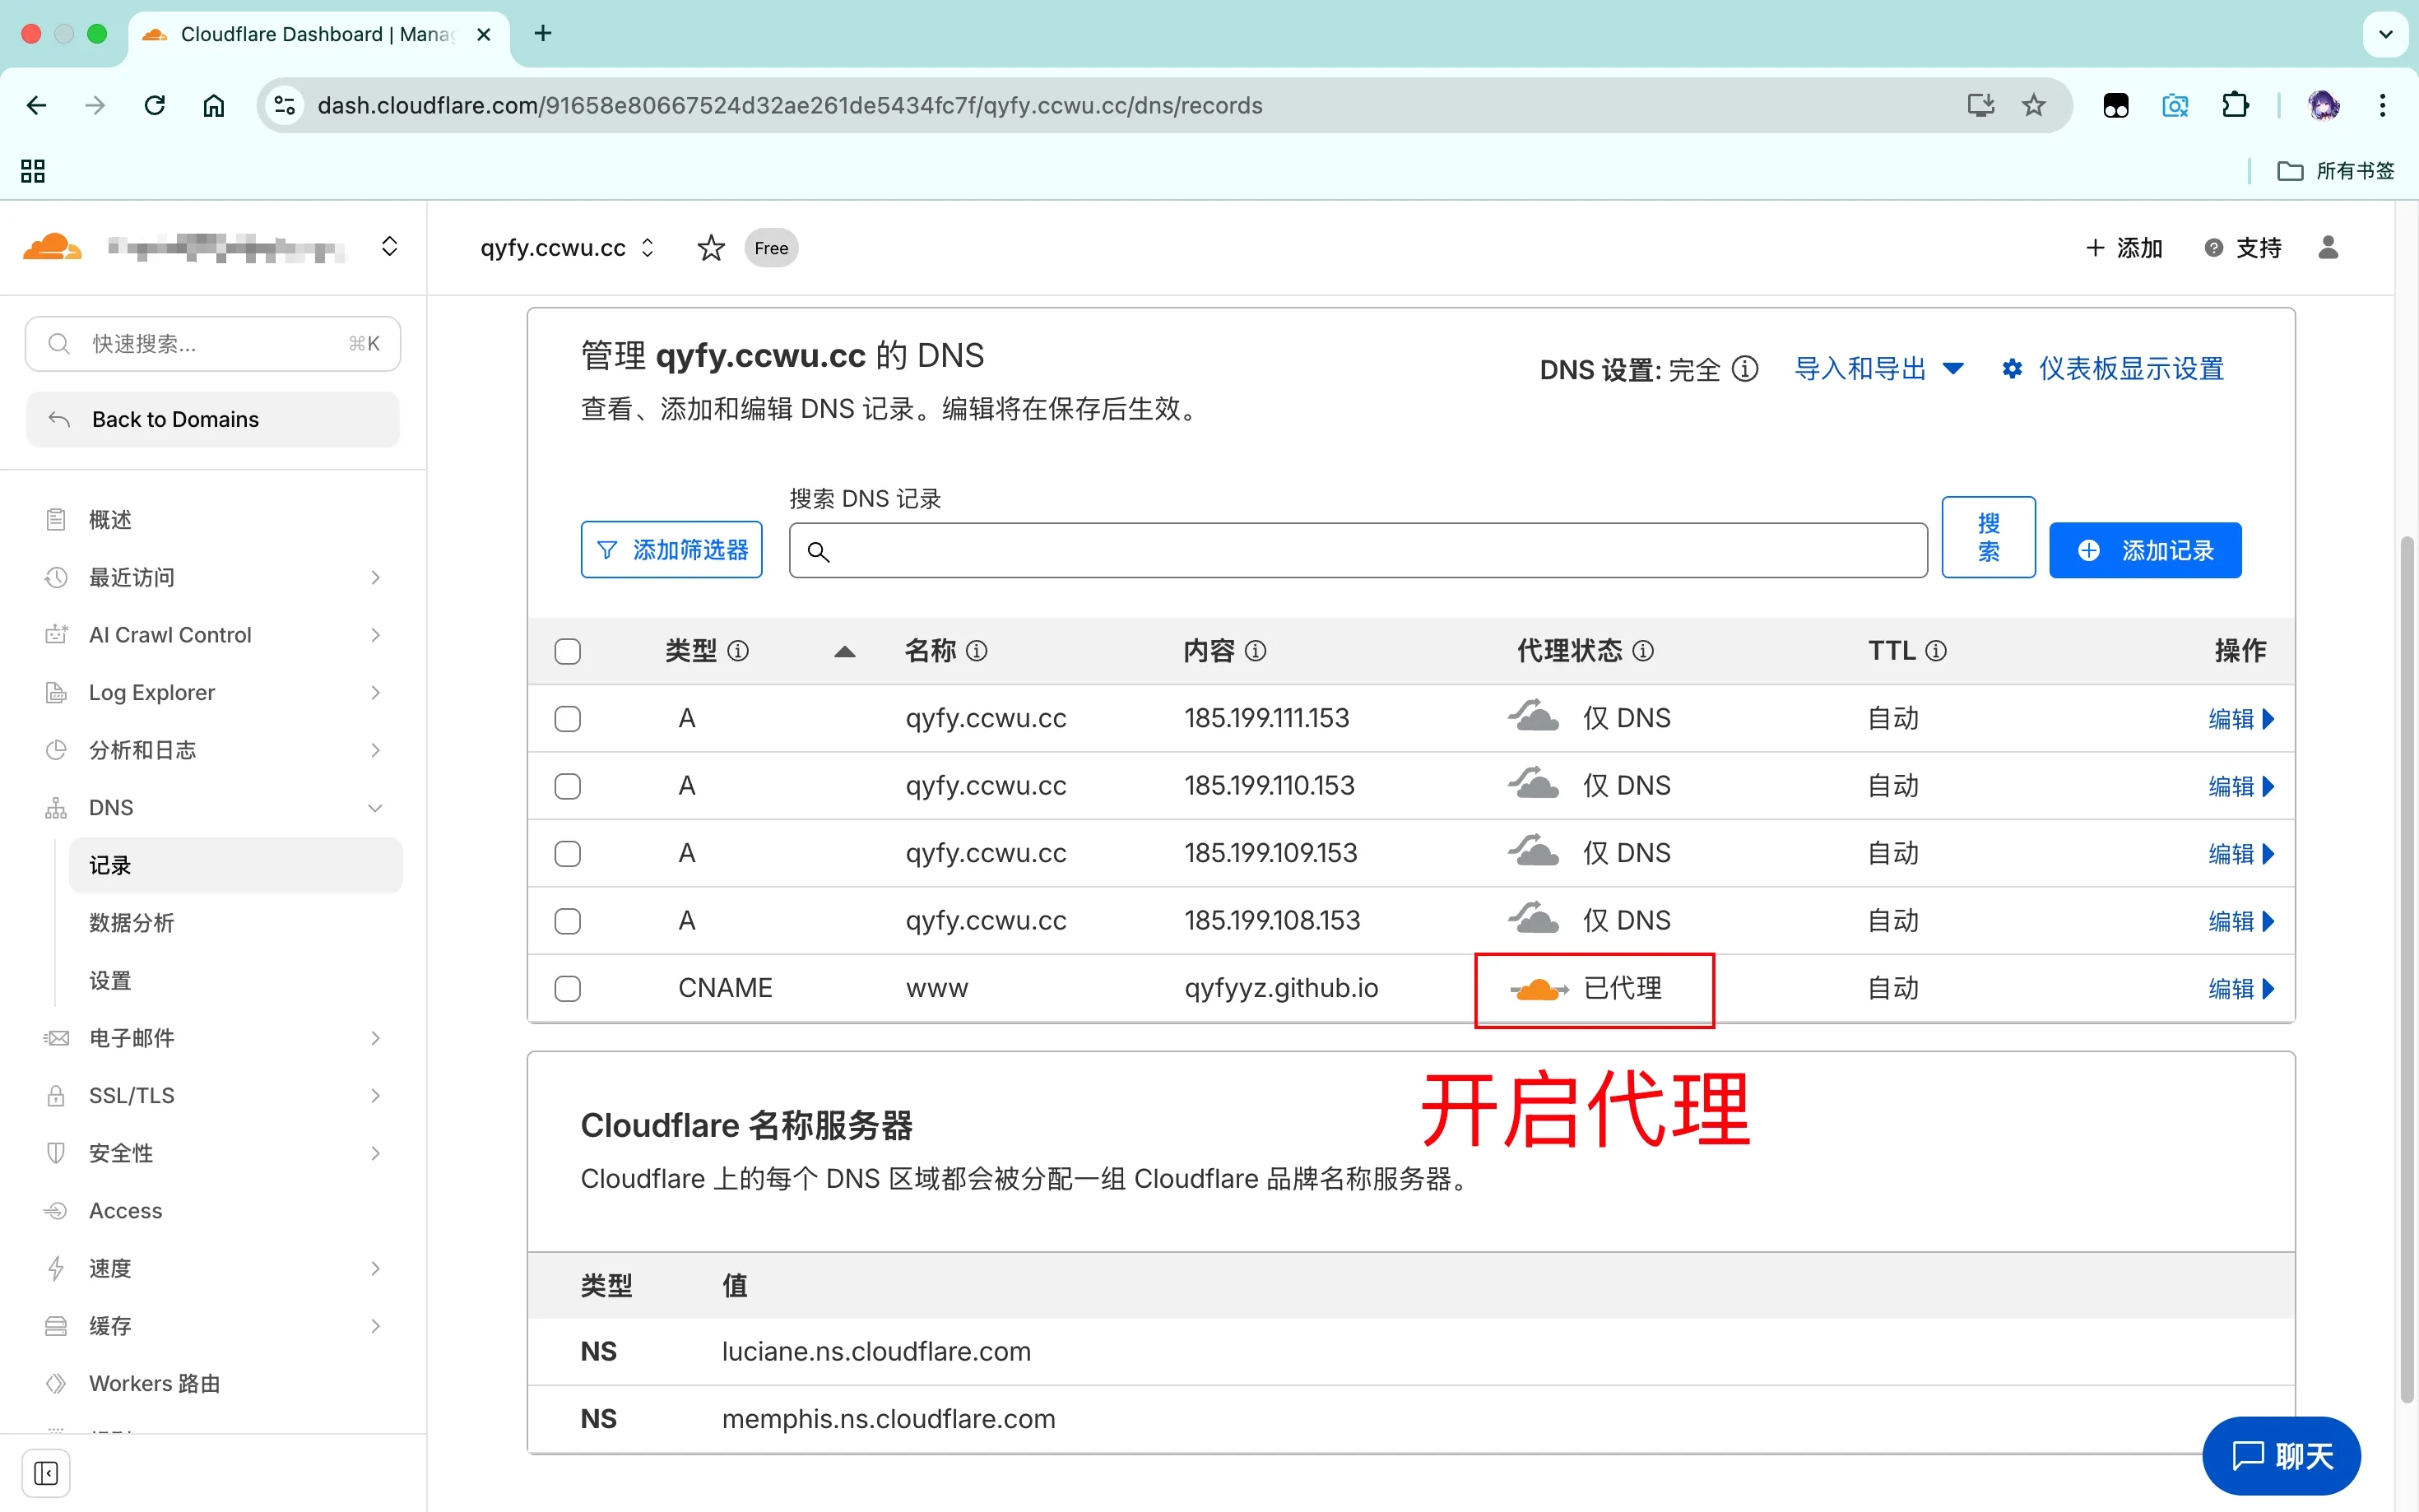Star the qyfy.ccwu.cc domain
This screenshot has height=1512, width=2419.
click(x=711, y=248)
